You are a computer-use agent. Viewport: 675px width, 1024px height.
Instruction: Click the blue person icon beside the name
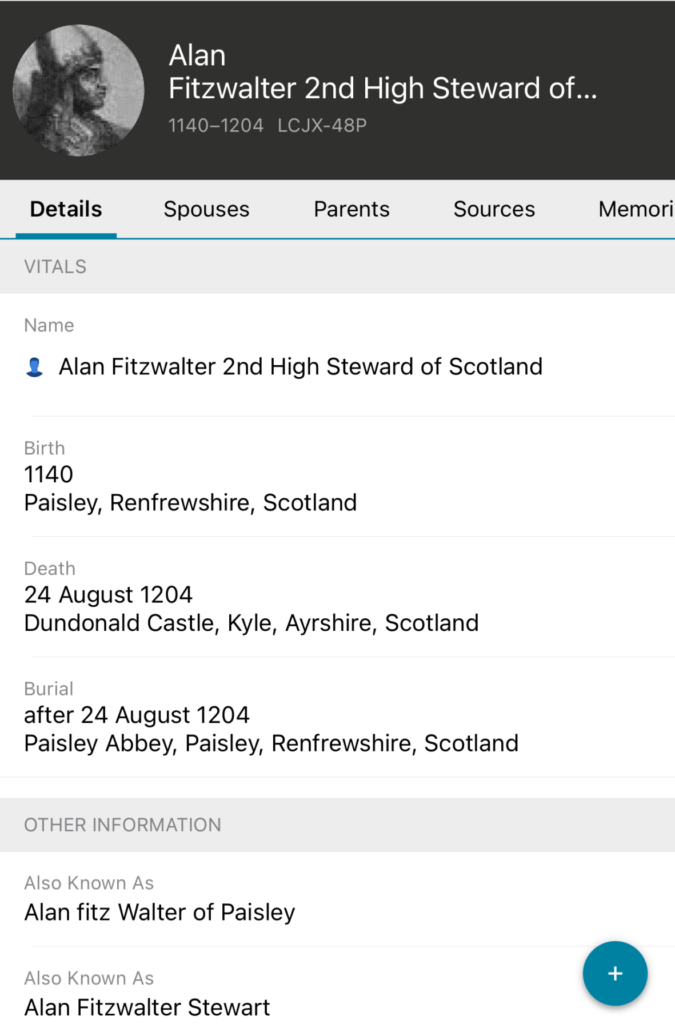pyautogui.click(x=34, y=368)
